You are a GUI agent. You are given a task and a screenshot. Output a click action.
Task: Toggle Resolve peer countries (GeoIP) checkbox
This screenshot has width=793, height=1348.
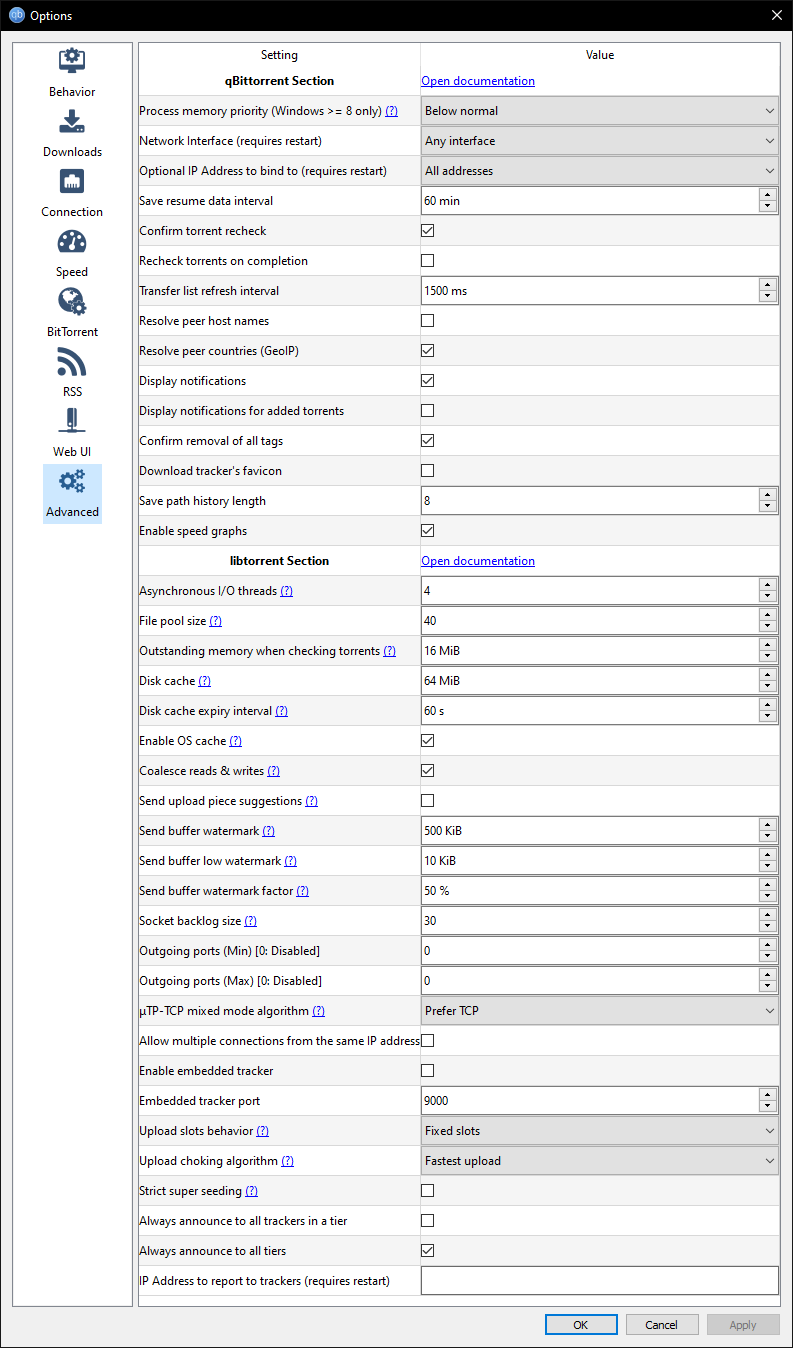tap(427, 351)
